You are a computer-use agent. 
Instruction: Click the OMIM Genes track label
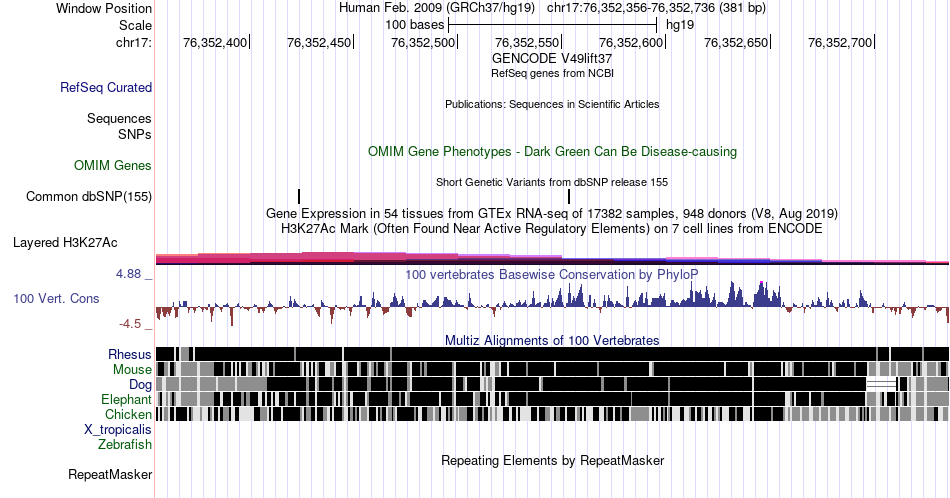click(113, 165)
